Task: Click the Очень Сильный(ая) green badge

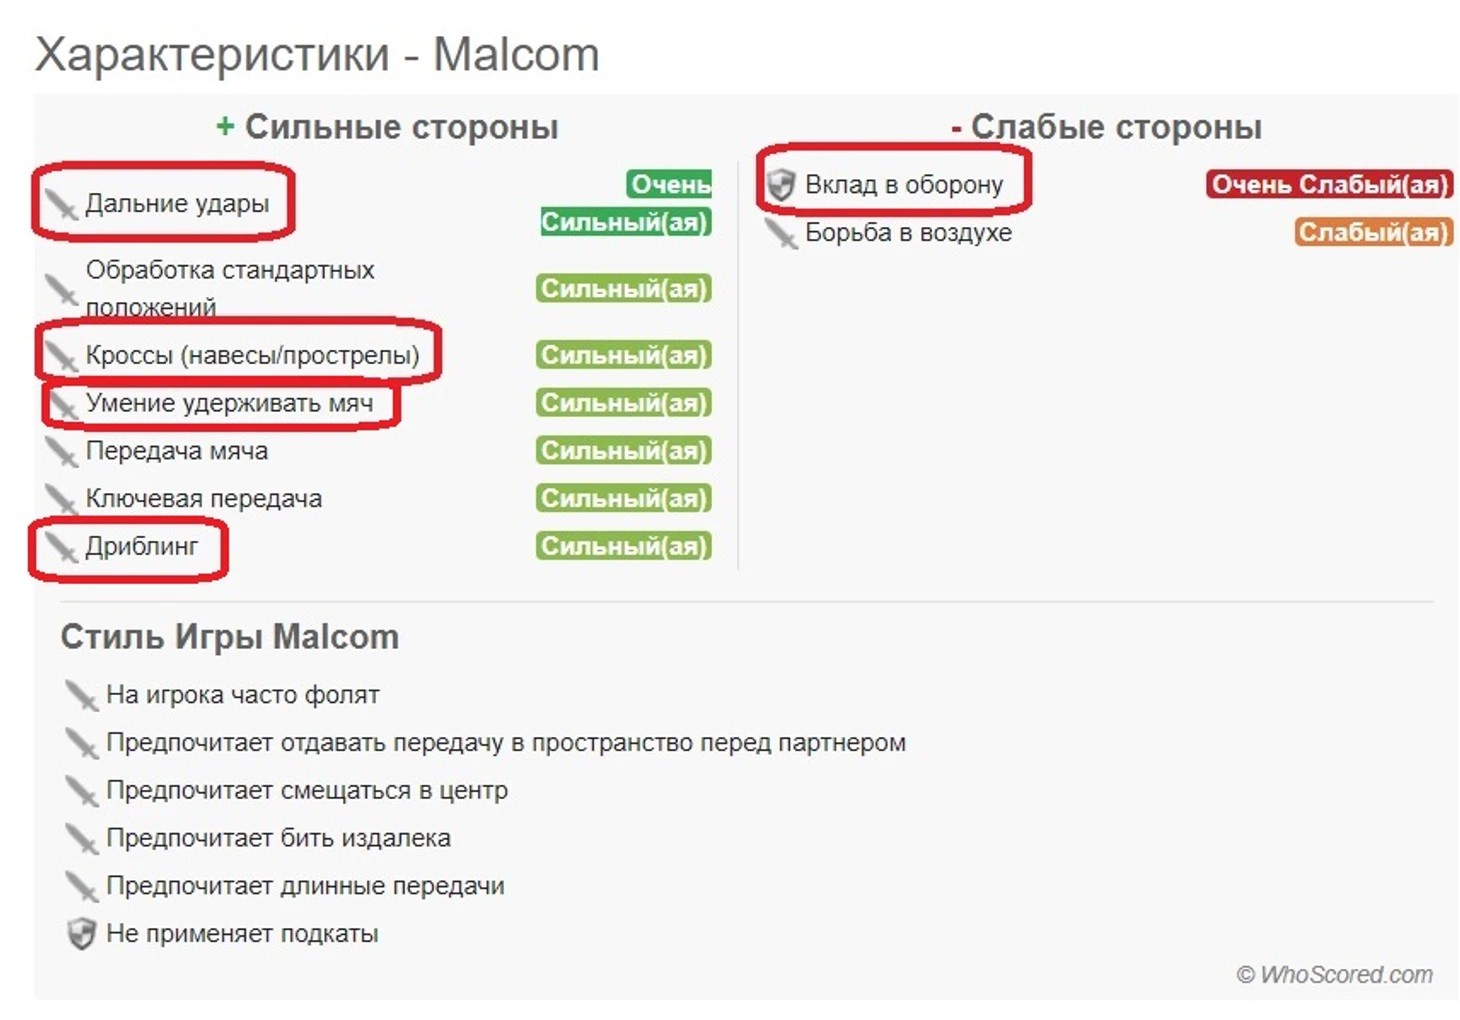Action: click(x=626, y=203)
